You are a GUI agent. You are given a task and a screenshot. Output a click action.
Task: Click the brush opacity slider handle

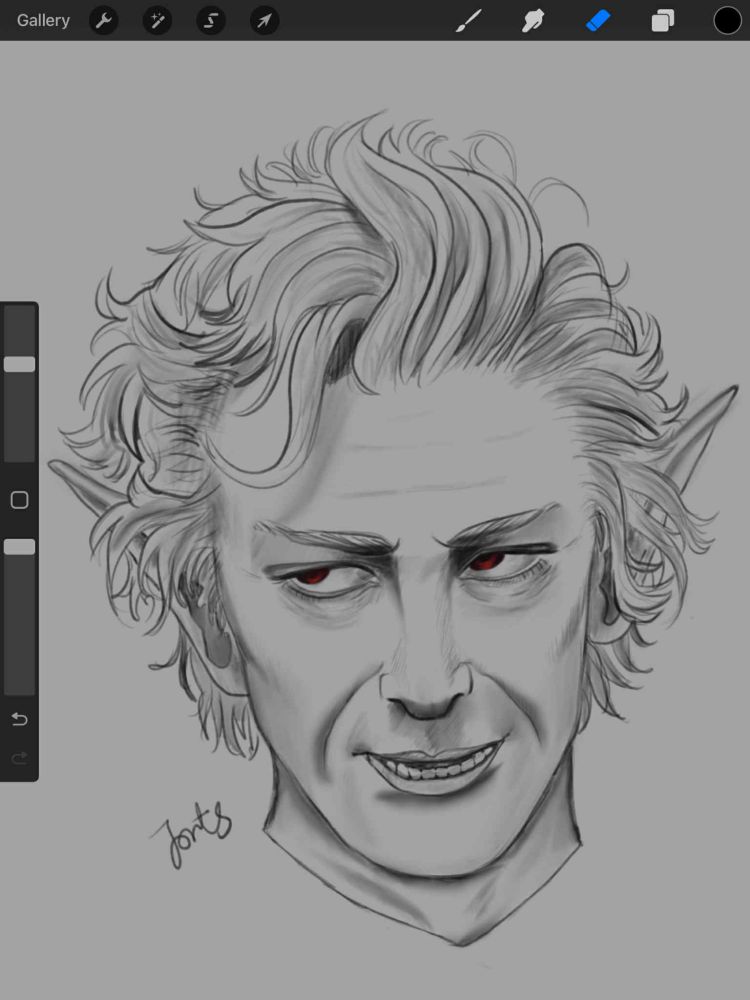click(x=19, y=547)
